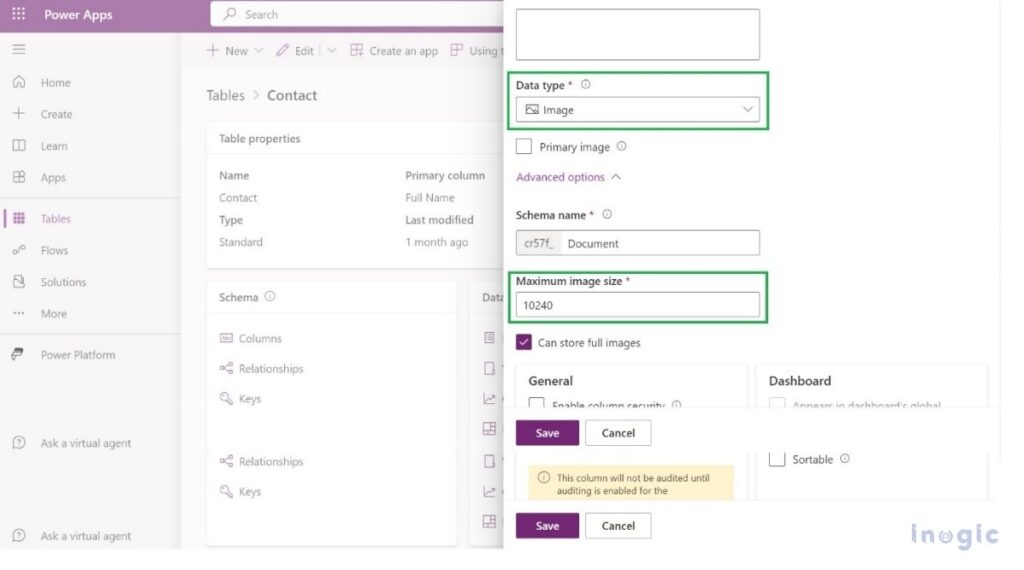The image size is (1024, 570).
Task: Click the Data type info icon
Action: coord(586,85)
